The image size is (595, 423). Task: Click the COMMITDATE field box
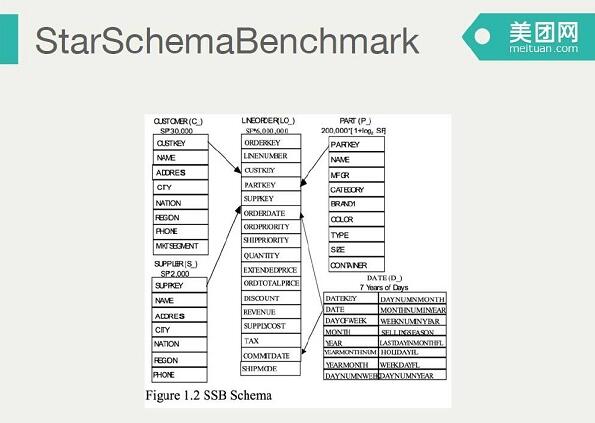pos(271,355)
